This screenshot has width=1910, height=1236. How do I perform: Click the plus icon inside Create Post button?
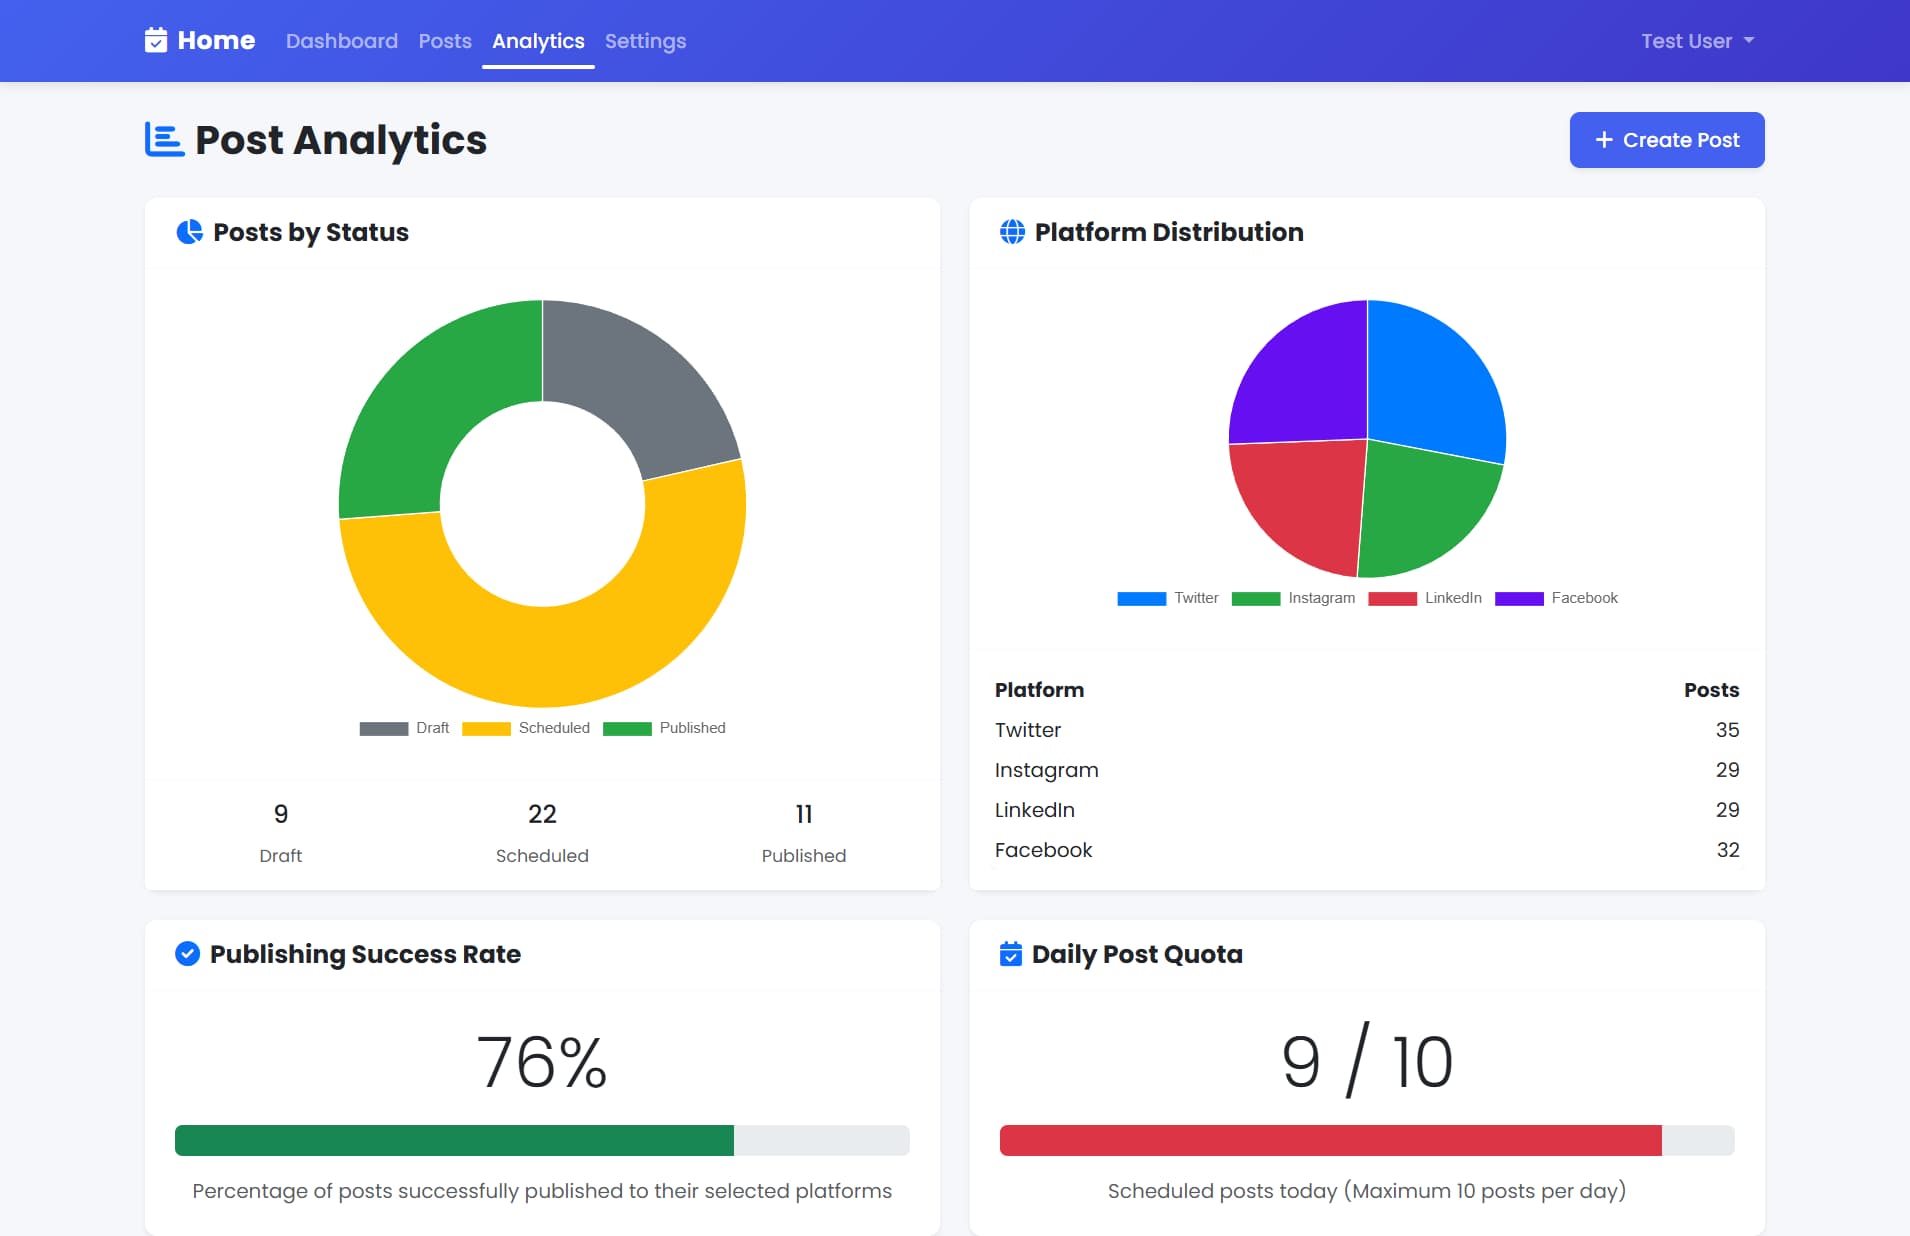(1602, 140)
